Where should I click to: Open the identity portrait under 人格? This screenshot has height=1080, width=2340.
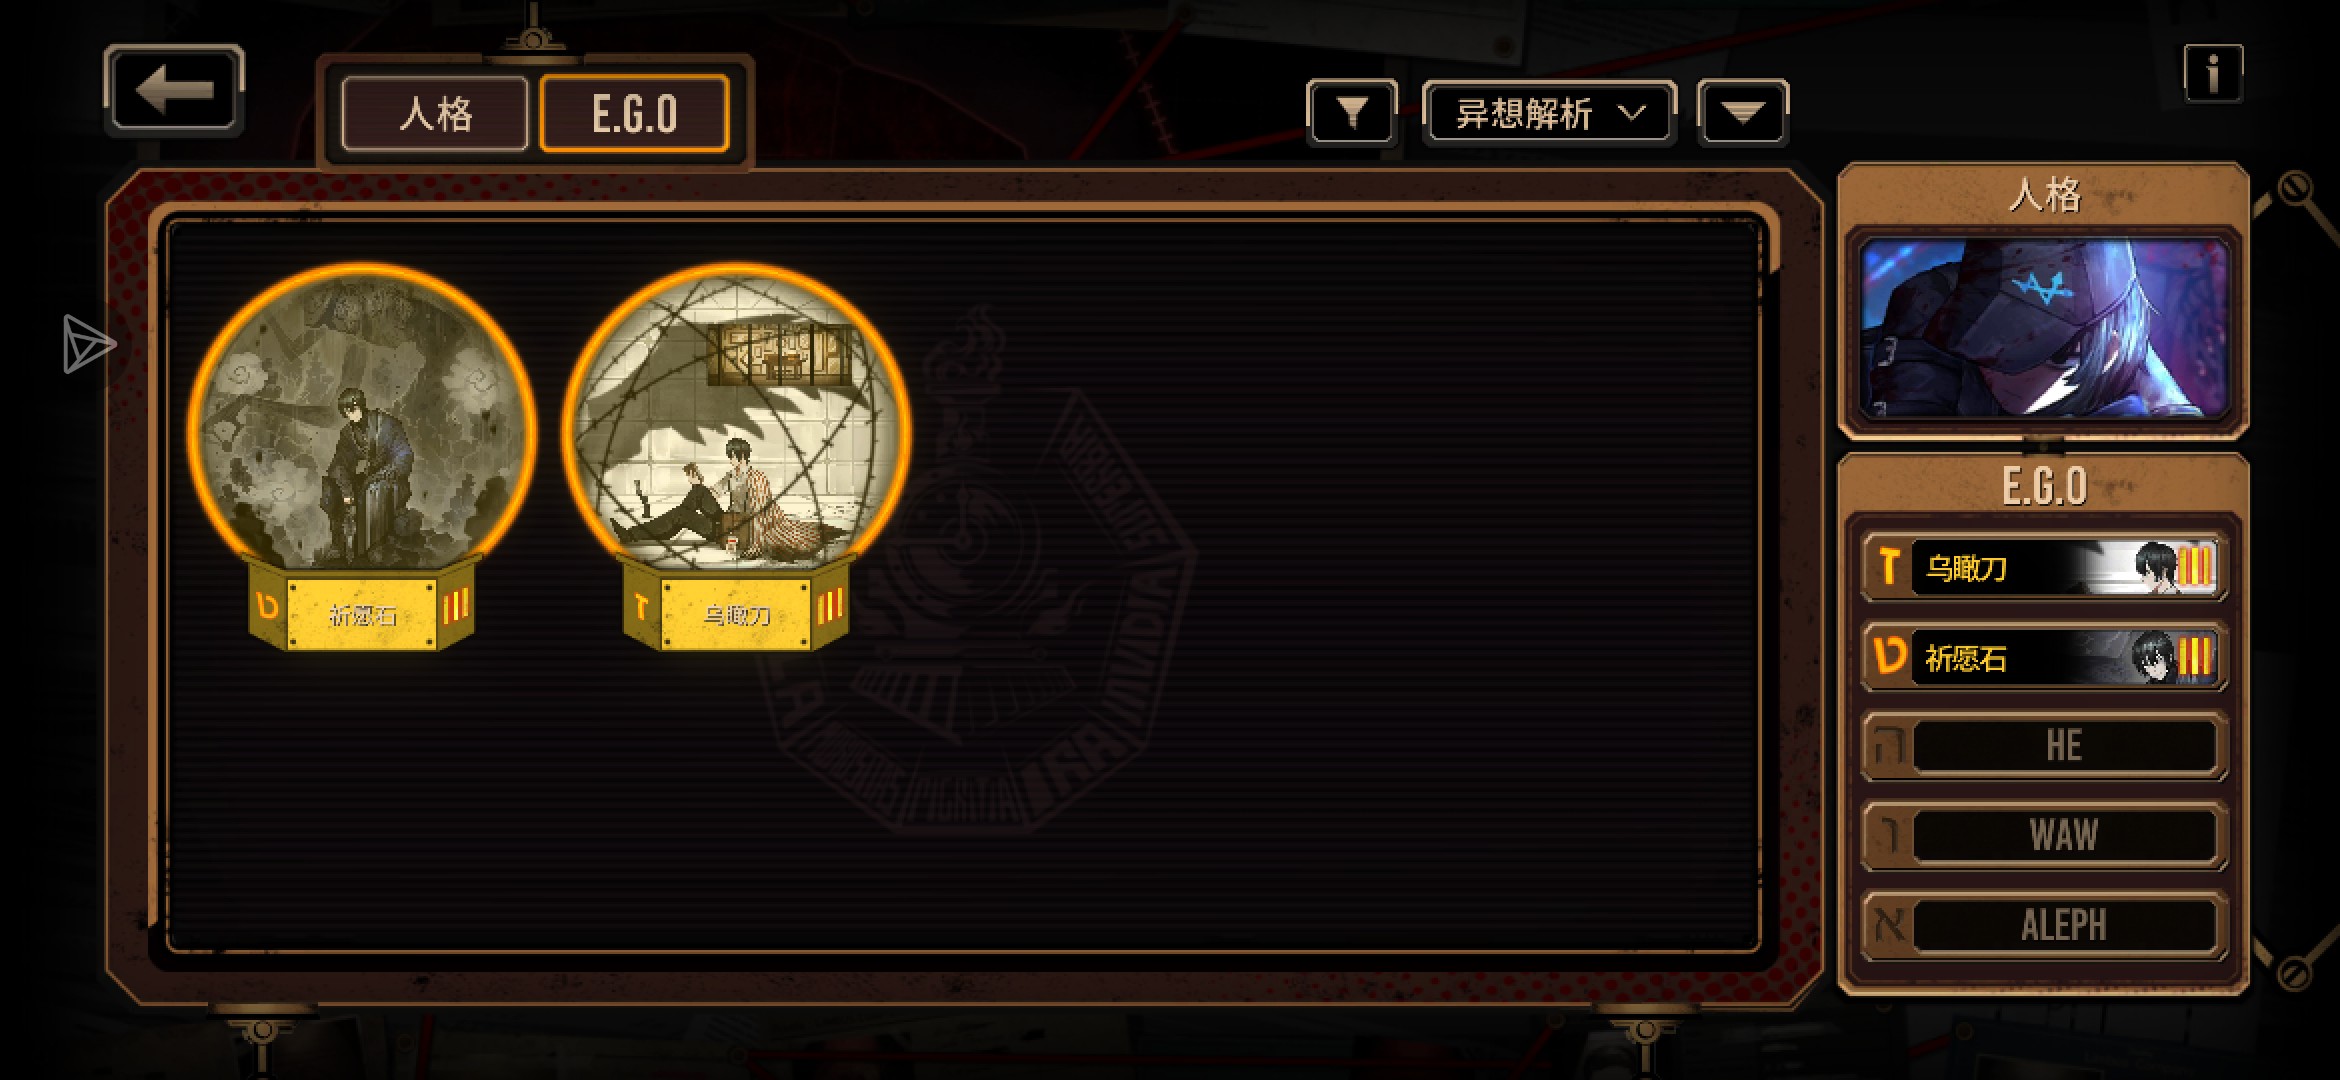pos(2043,329)
